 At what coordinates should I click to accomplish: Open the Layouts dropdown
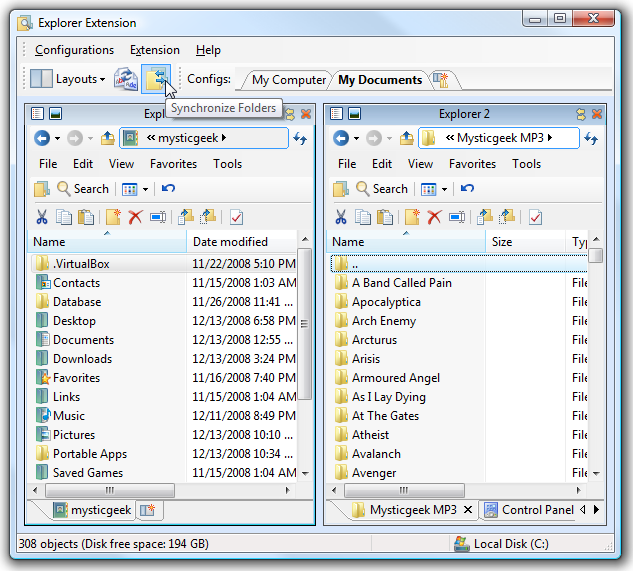(69, 79)
